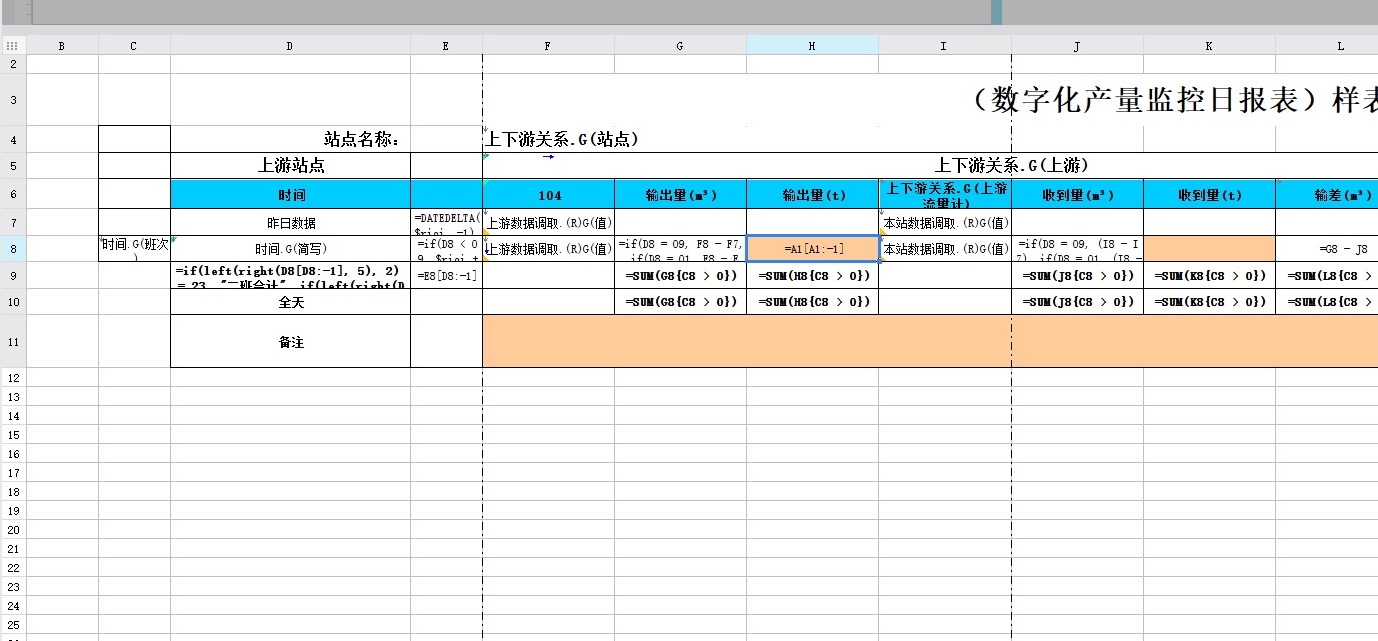Screen dimensions: 1378x641
Task: Click the 时间.G(班次) cell in column C
Action: click(134, 248)
